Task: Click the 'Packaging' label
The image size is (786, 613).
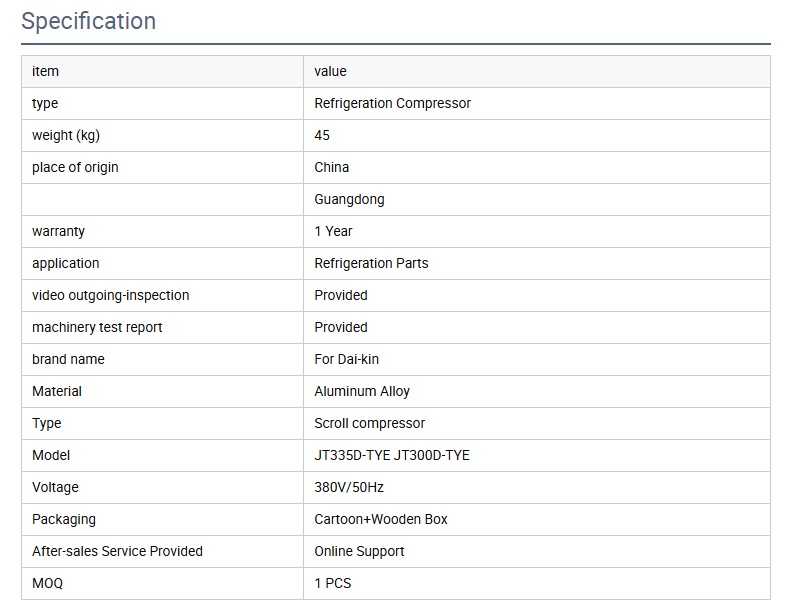Action: tap(64, 520)
